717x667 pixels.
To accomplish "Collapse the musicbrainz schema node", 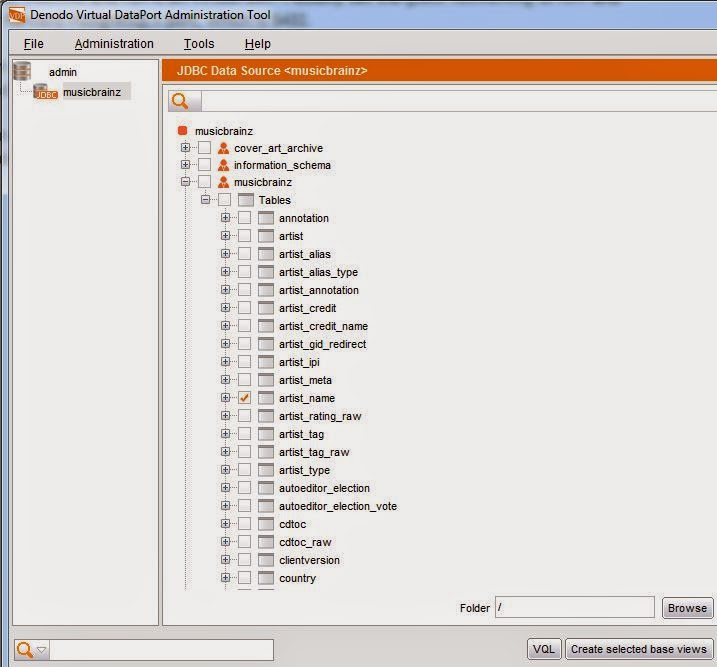I will (185, 181).
